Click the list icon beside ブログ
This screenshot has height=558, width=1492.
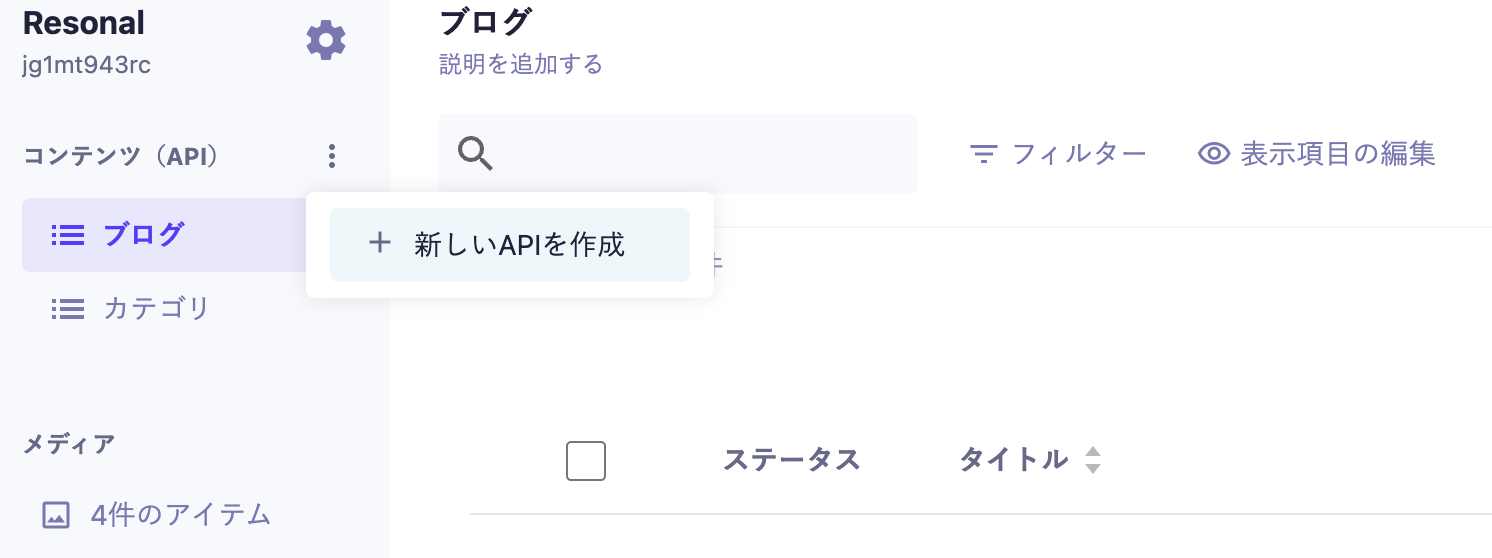(68, 235)
